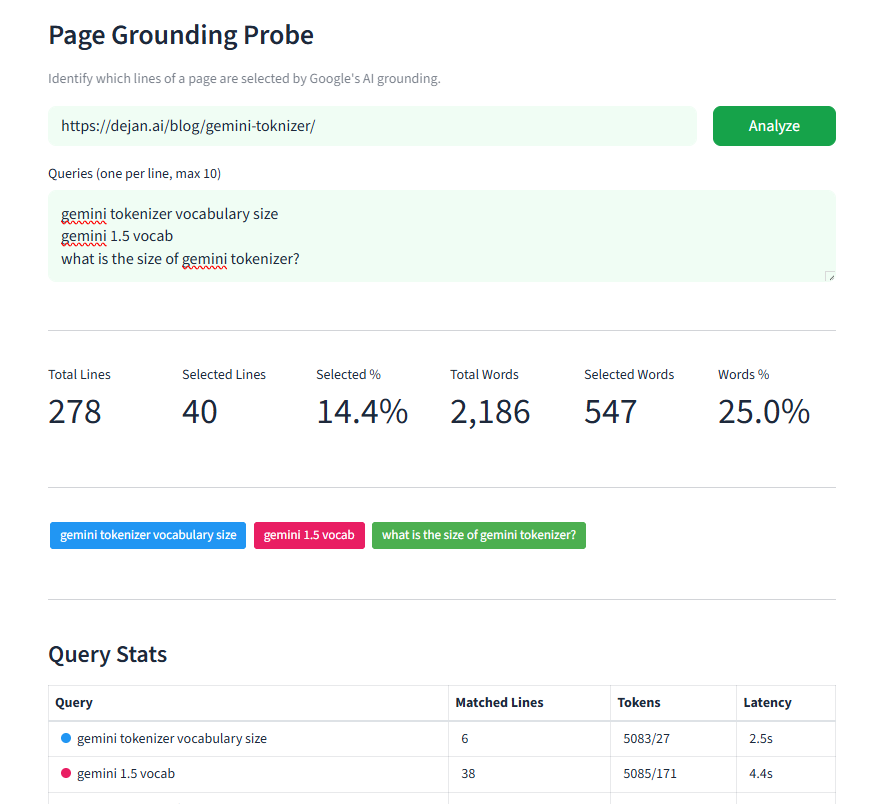Click 'what is the size of gemini tokenizer?' line in textarea
The image size is (873, 804).
(180, 259)
